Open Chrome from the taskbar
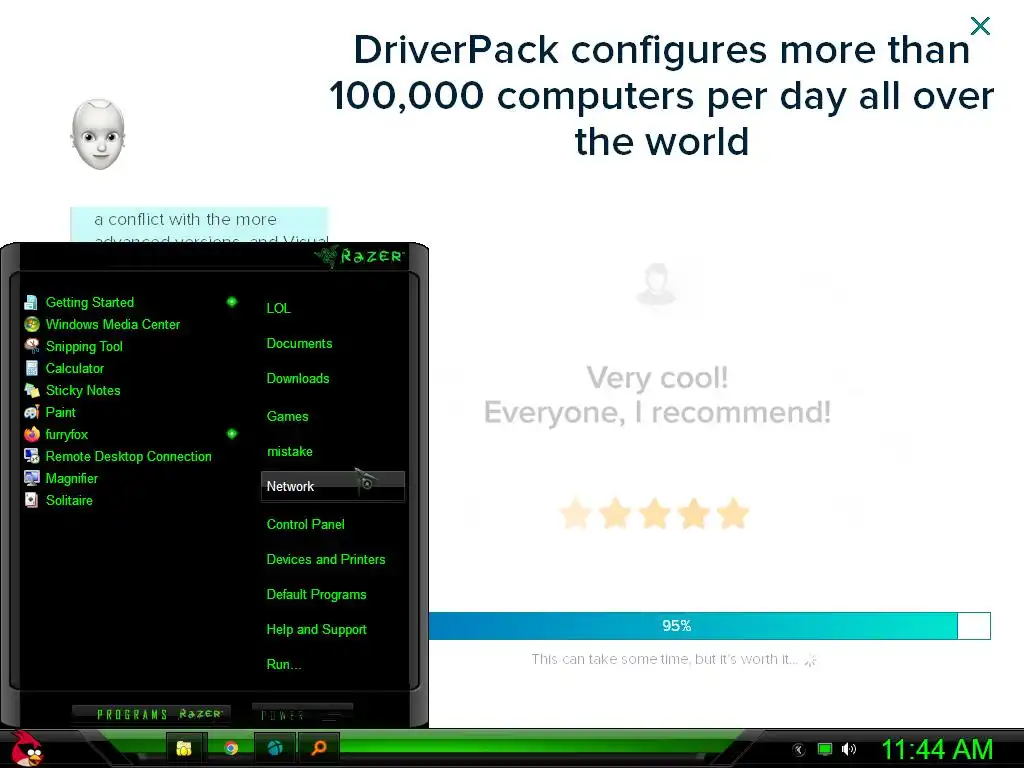The width and height of the screenshot is (1024, 768). point(231,748)
